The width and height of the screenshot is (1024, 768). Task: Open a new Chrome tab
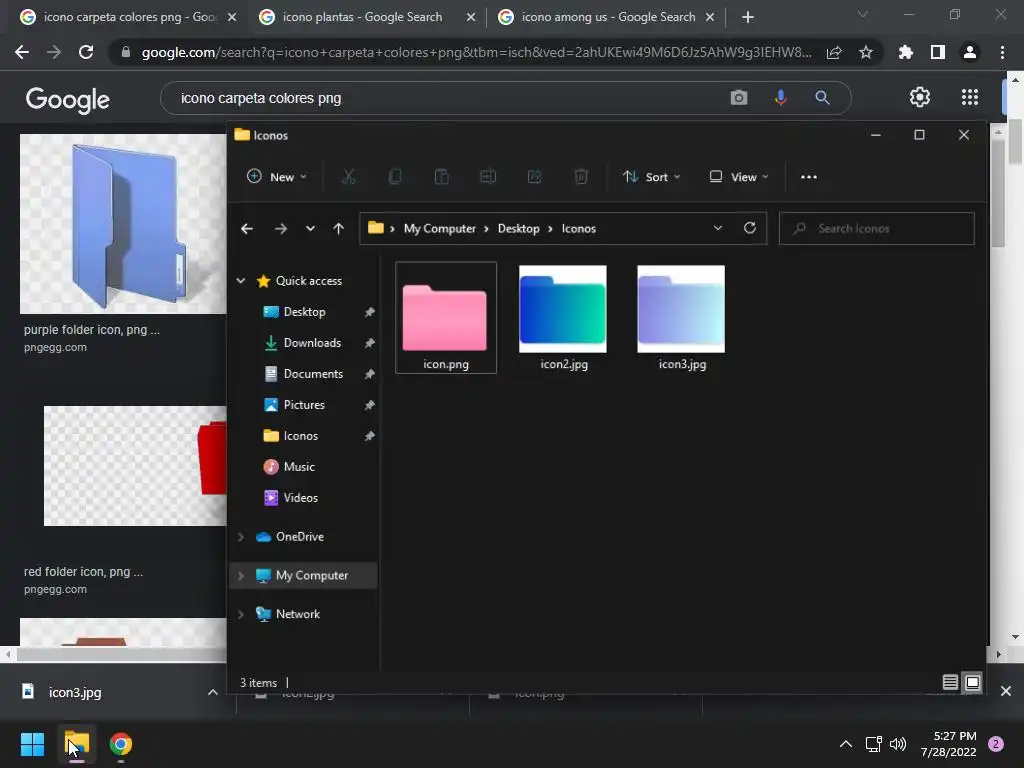[x=748, y=18]
